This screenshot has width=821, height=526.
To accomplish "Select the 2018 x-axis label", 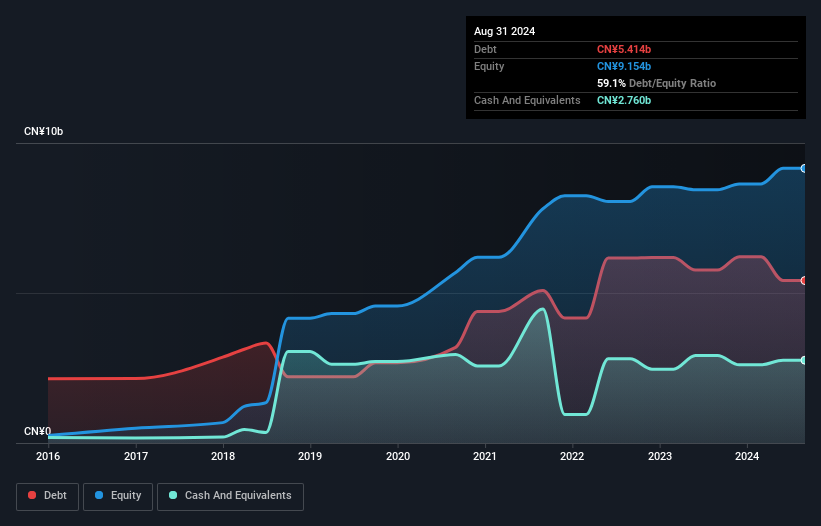I will coord(223,456).
